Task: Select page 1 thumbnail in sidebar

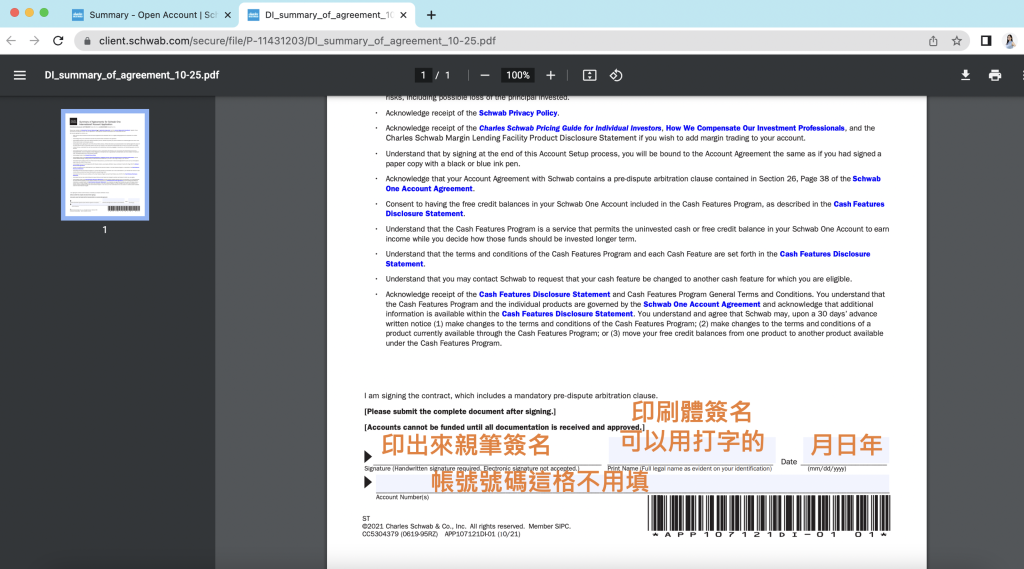Action: tap(104, 165)
